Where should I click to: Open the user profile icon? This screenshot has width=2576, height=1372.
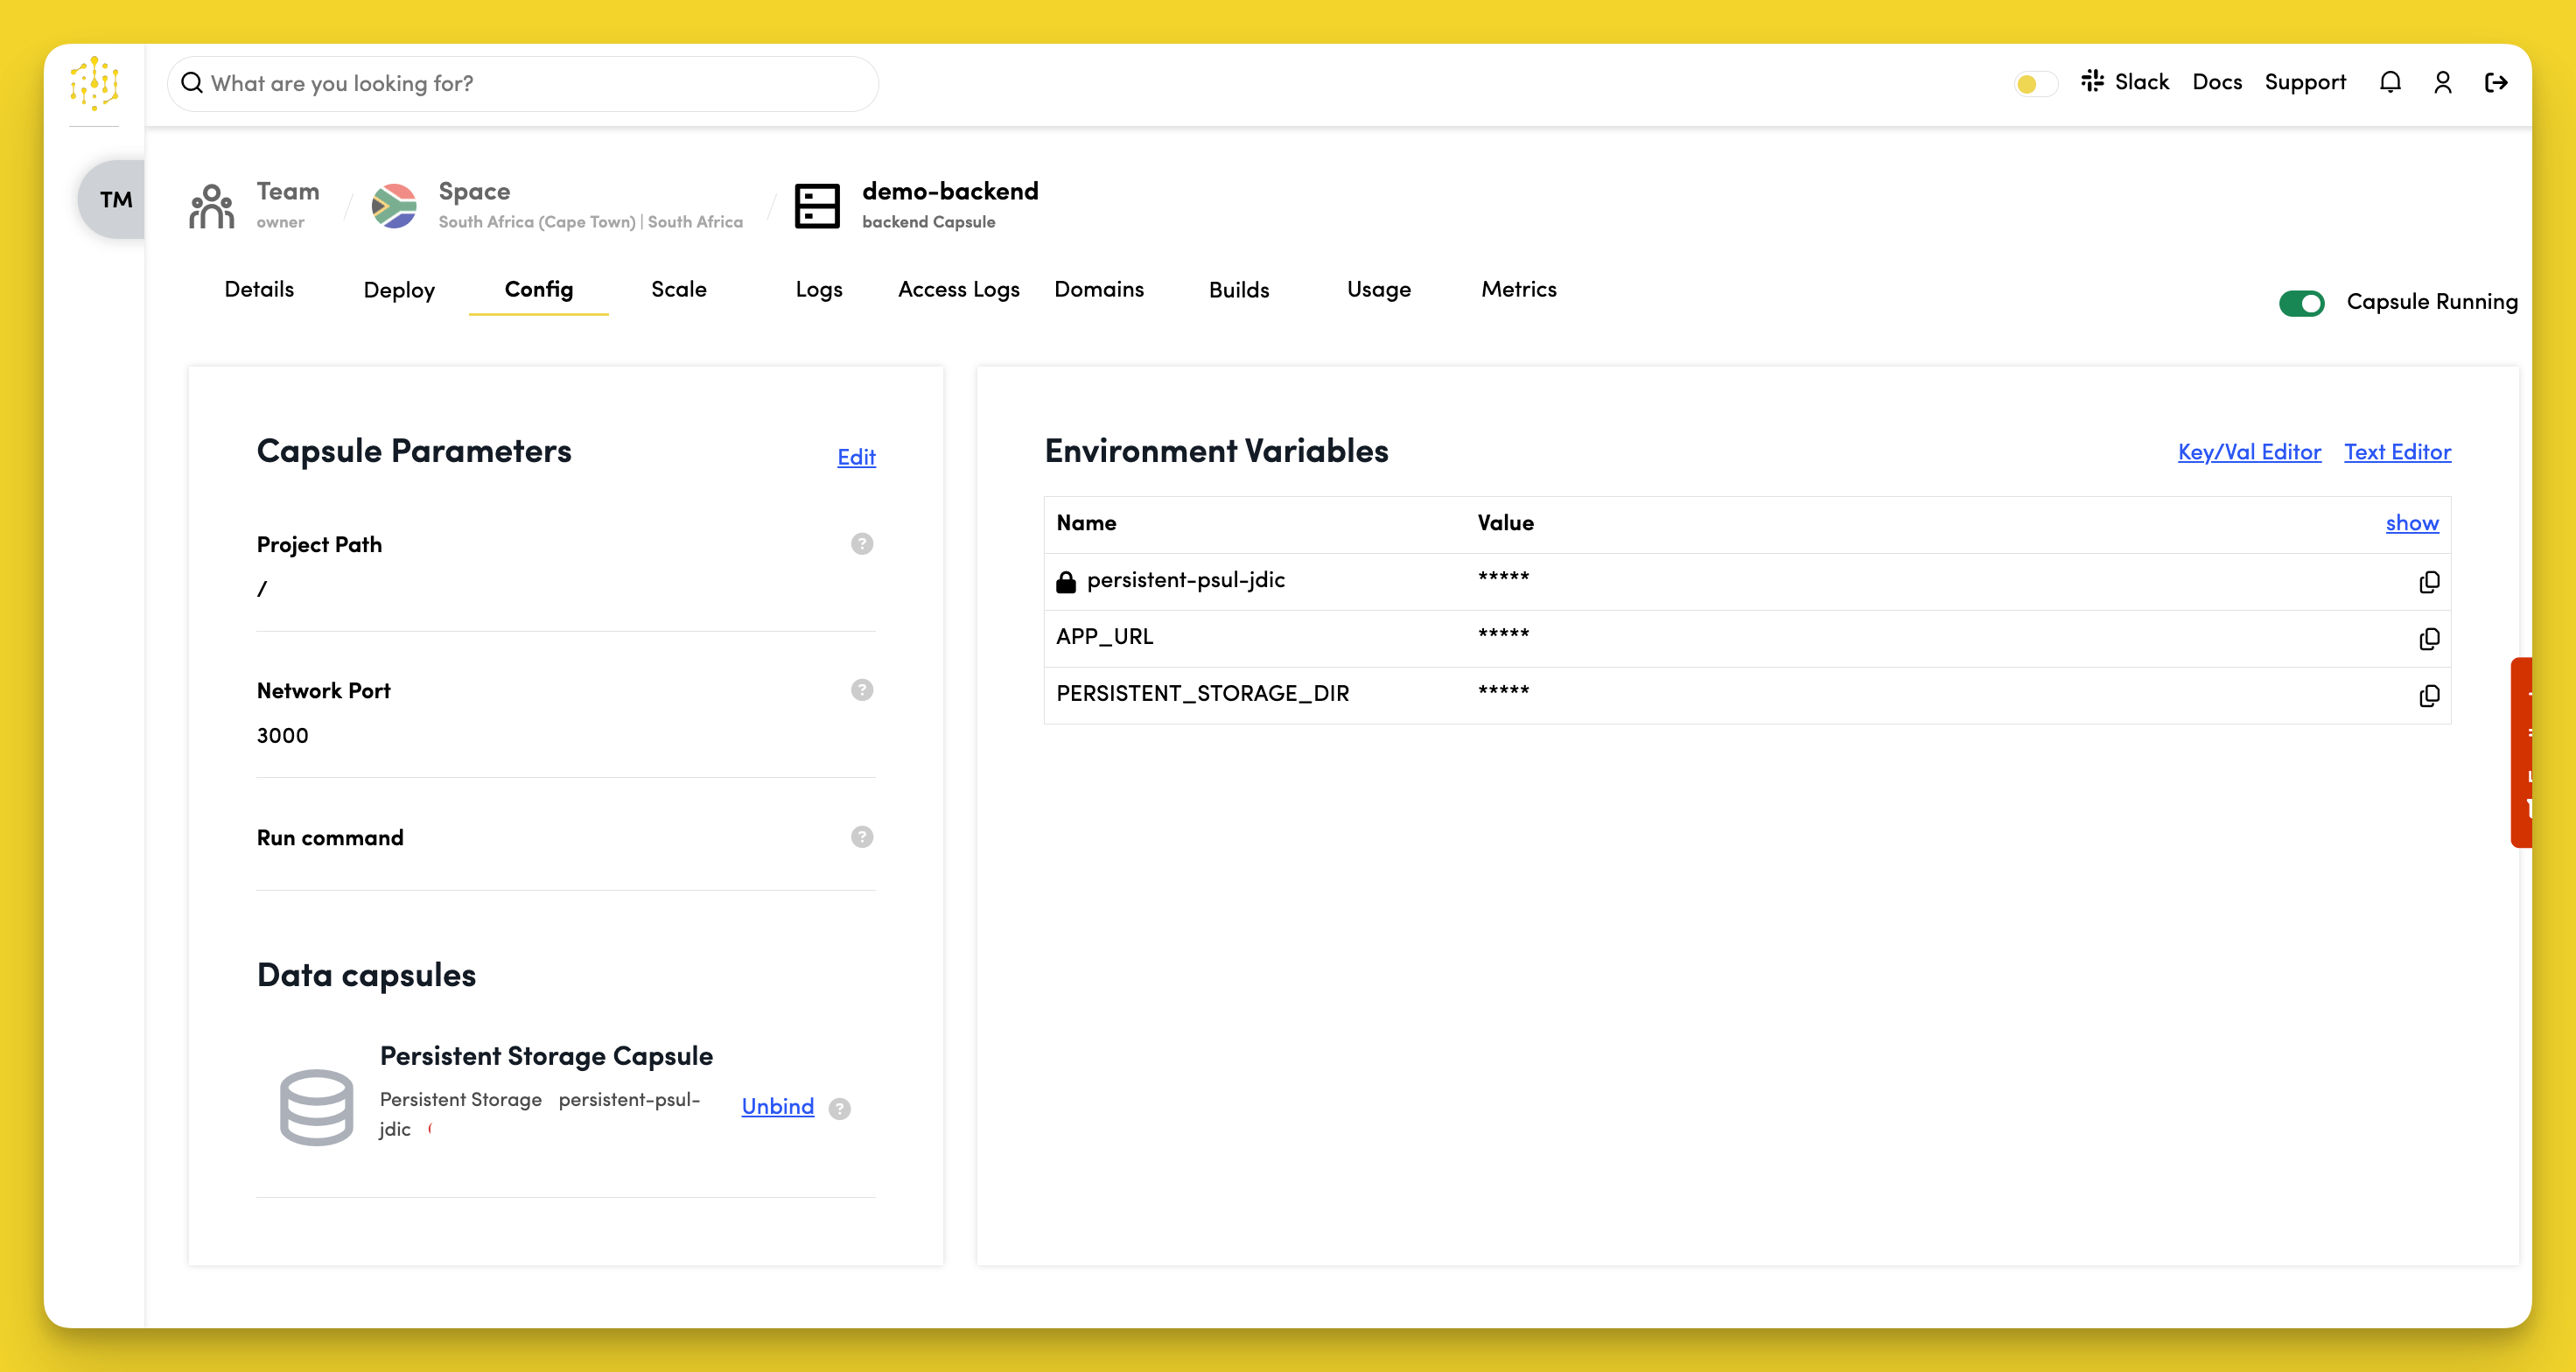(x=2442, y=82)
